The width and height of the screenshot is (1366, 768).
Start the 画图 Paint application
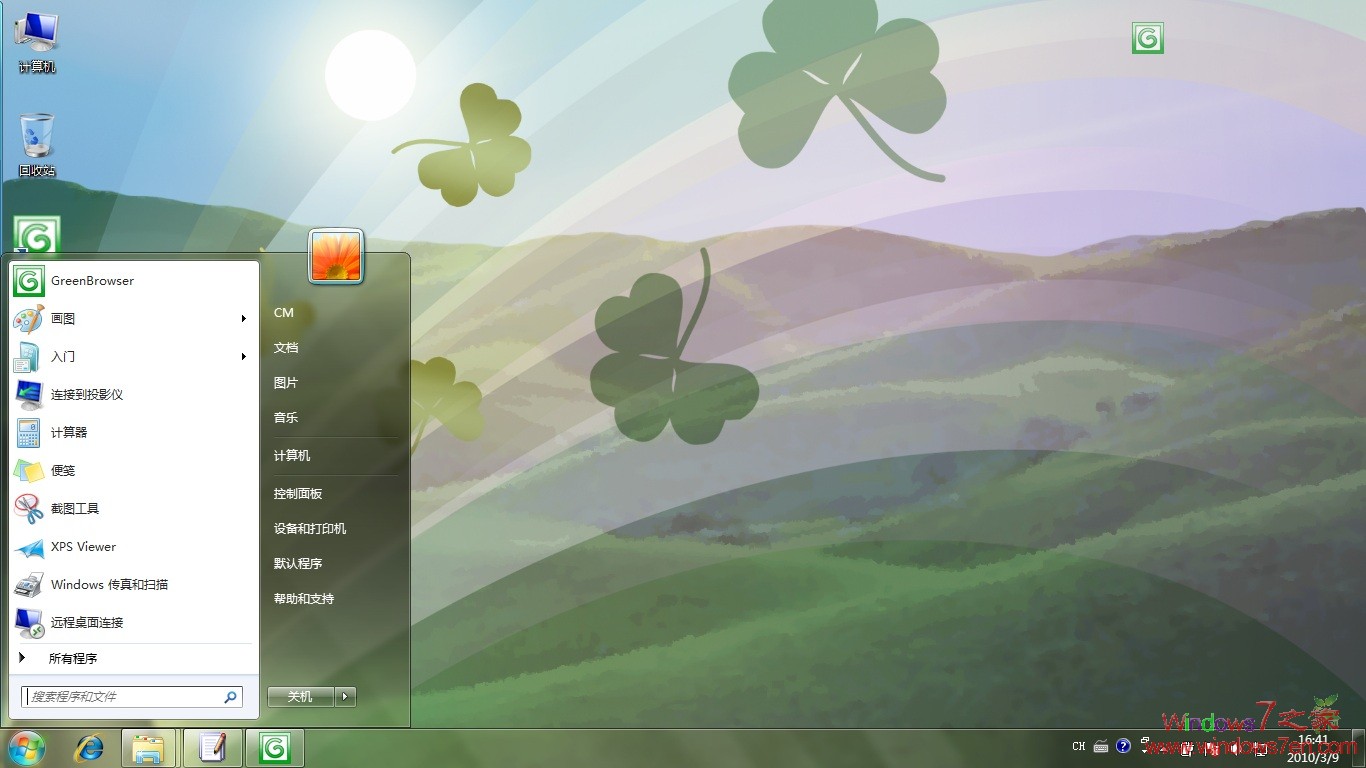(x=62, y=318)
